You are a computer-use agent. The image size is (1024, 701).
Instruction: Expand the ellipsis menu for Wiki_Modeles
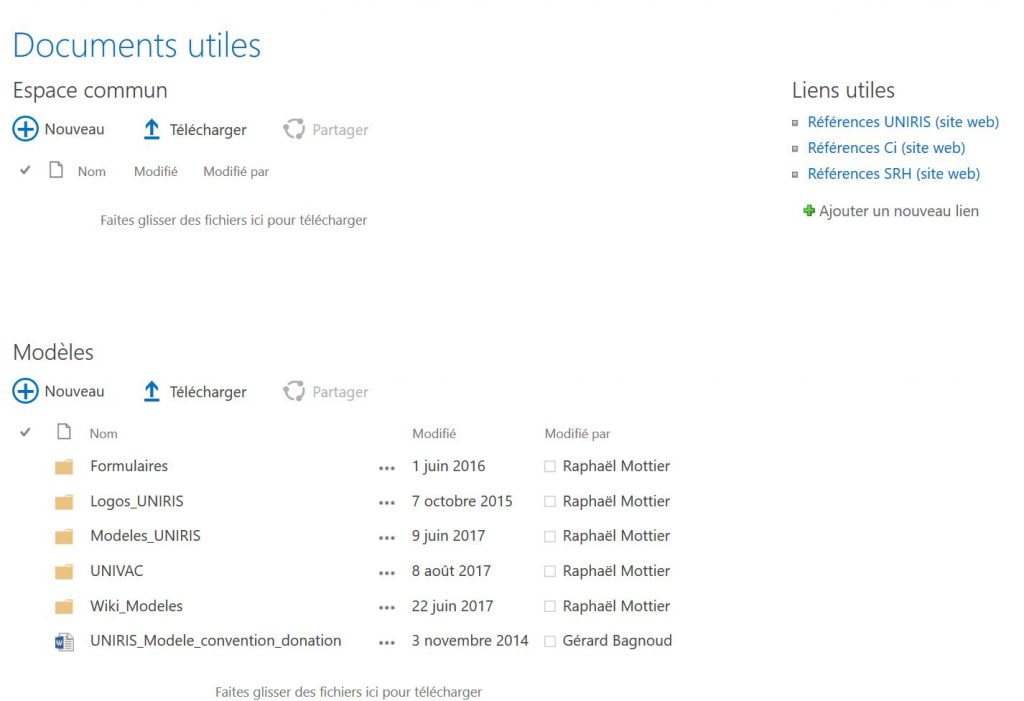click(x=387, y=607)
